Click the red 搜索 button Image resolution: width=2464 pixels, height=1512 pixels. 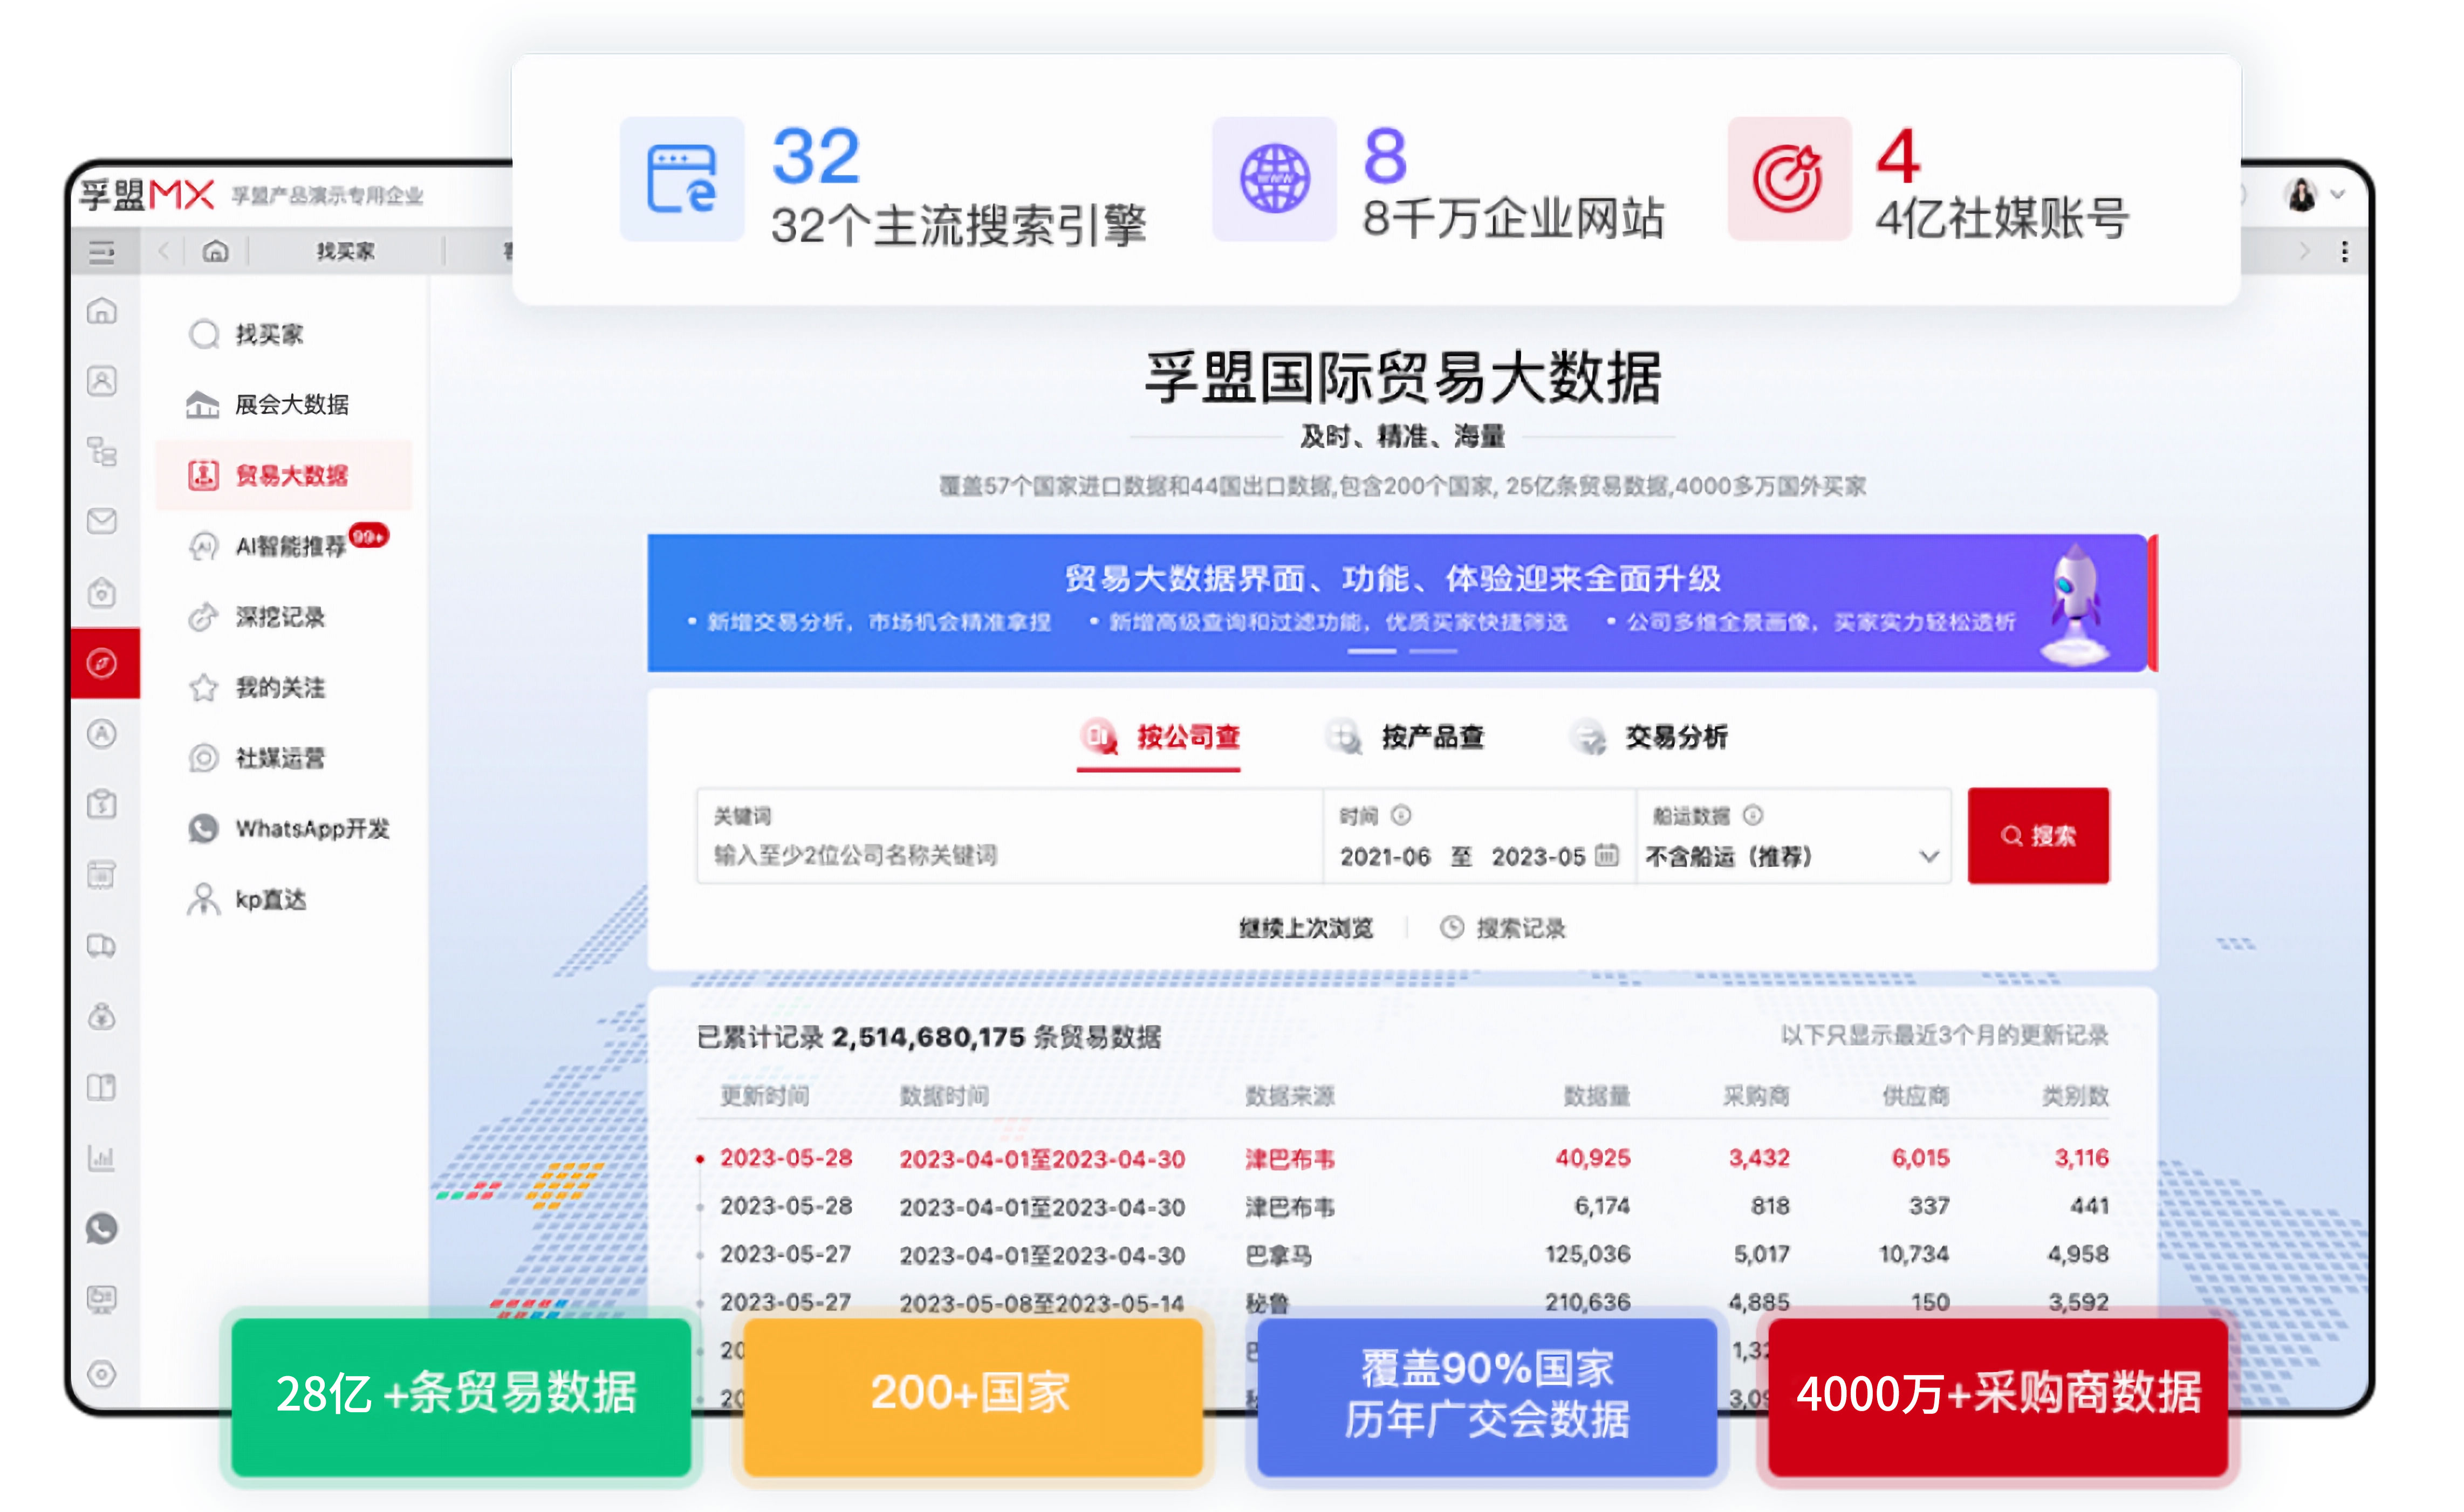(x=2038, y=836)
